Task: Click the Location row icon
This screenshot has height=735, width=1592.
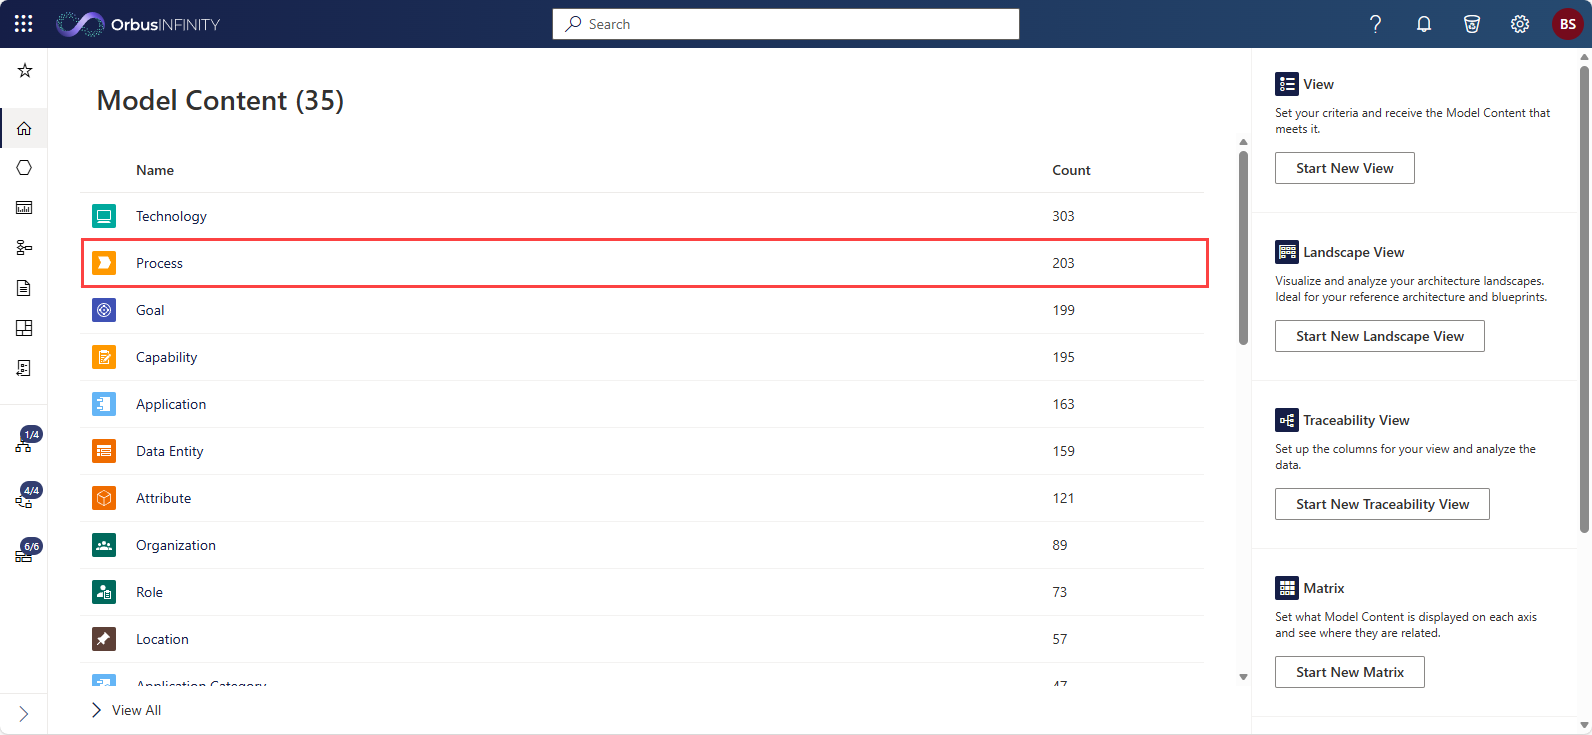Action: coord(104,639)
